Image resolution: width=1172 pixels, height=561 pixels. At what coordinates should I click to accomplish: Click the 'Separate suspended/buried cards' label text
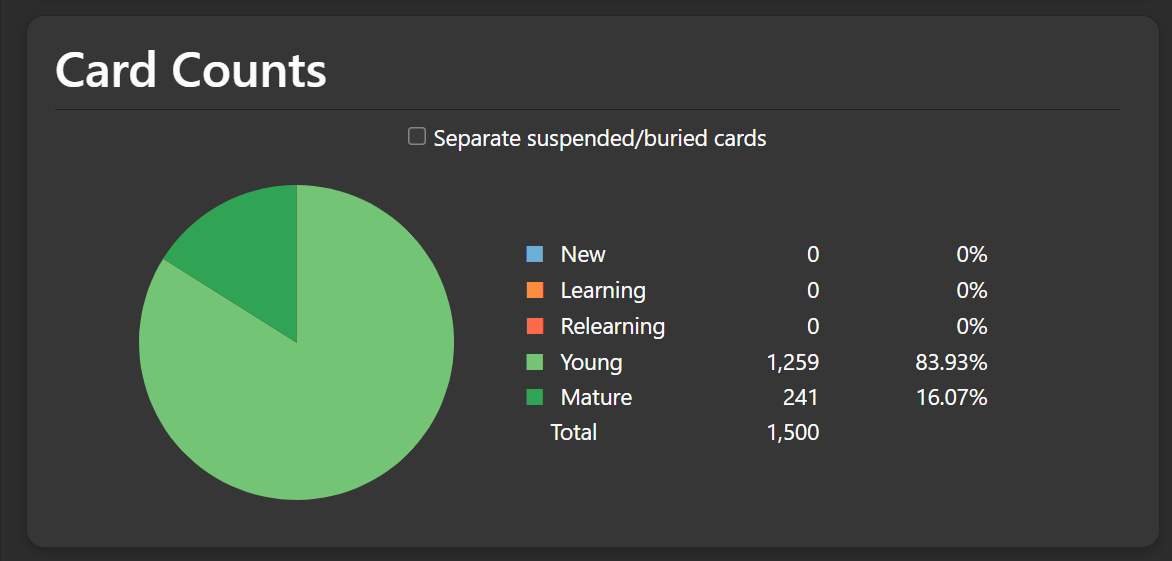coord(599,139)
